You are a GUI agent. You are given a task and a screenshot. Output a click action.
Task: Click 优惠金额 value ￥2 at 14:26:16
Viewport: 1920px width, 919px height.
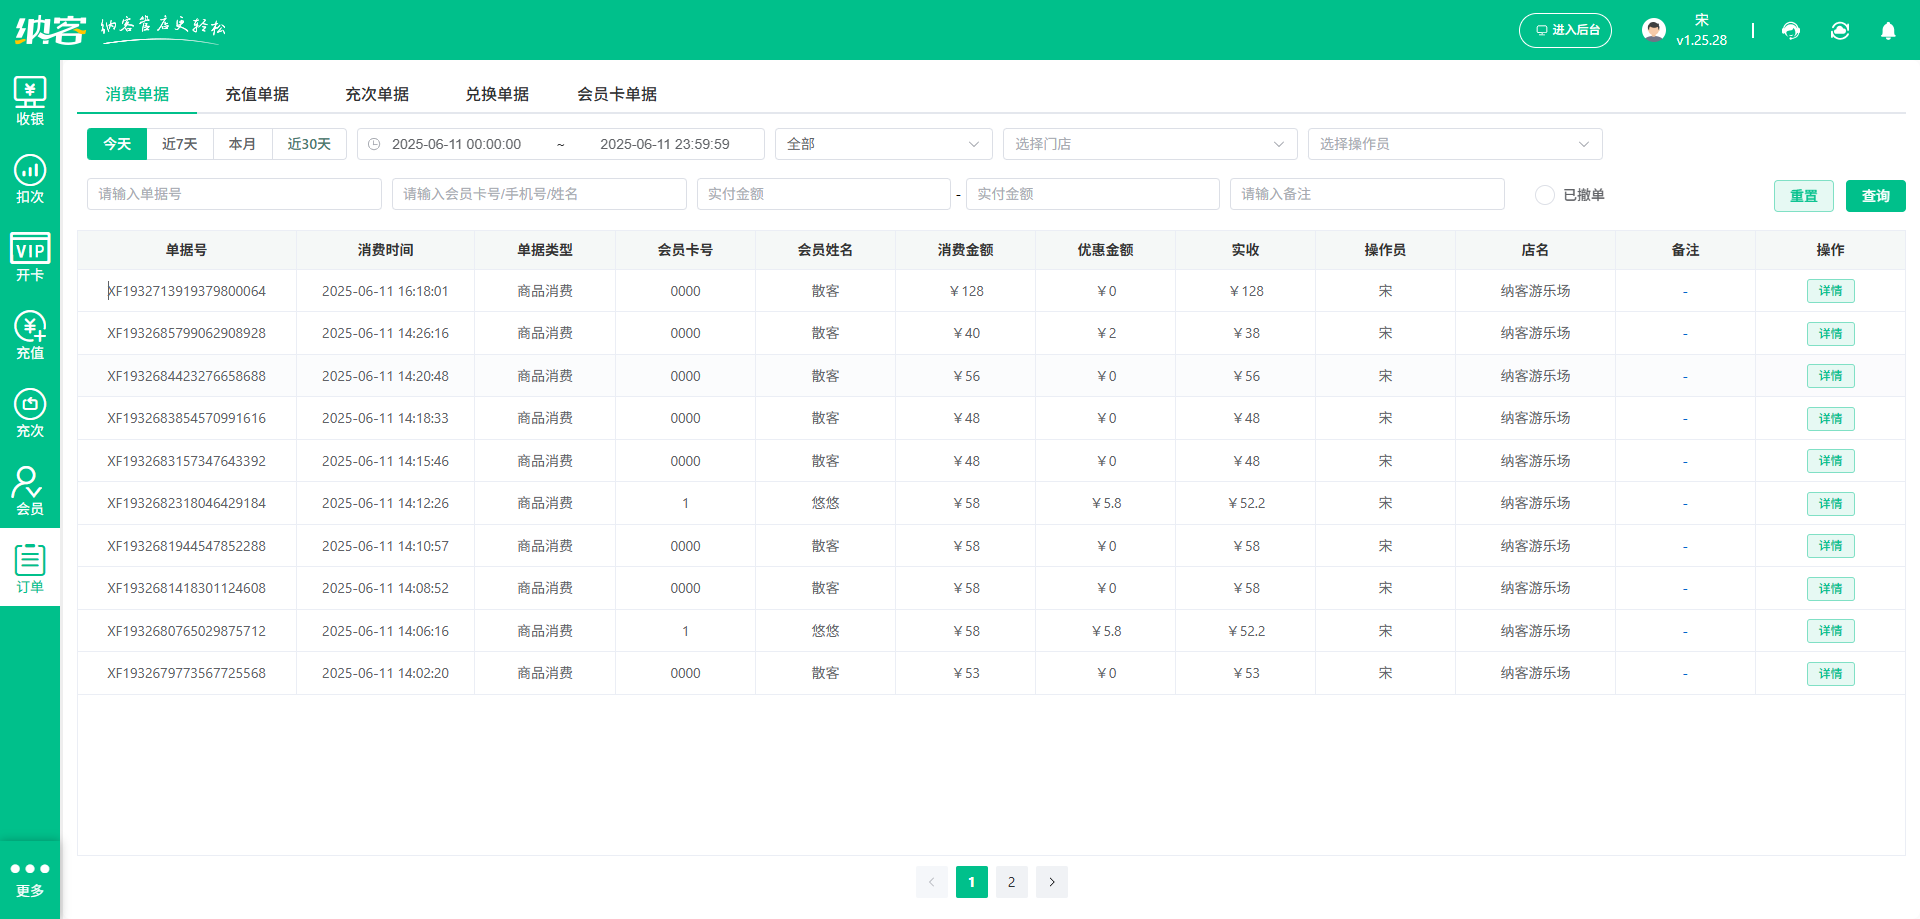click(x=1106, y=333)
